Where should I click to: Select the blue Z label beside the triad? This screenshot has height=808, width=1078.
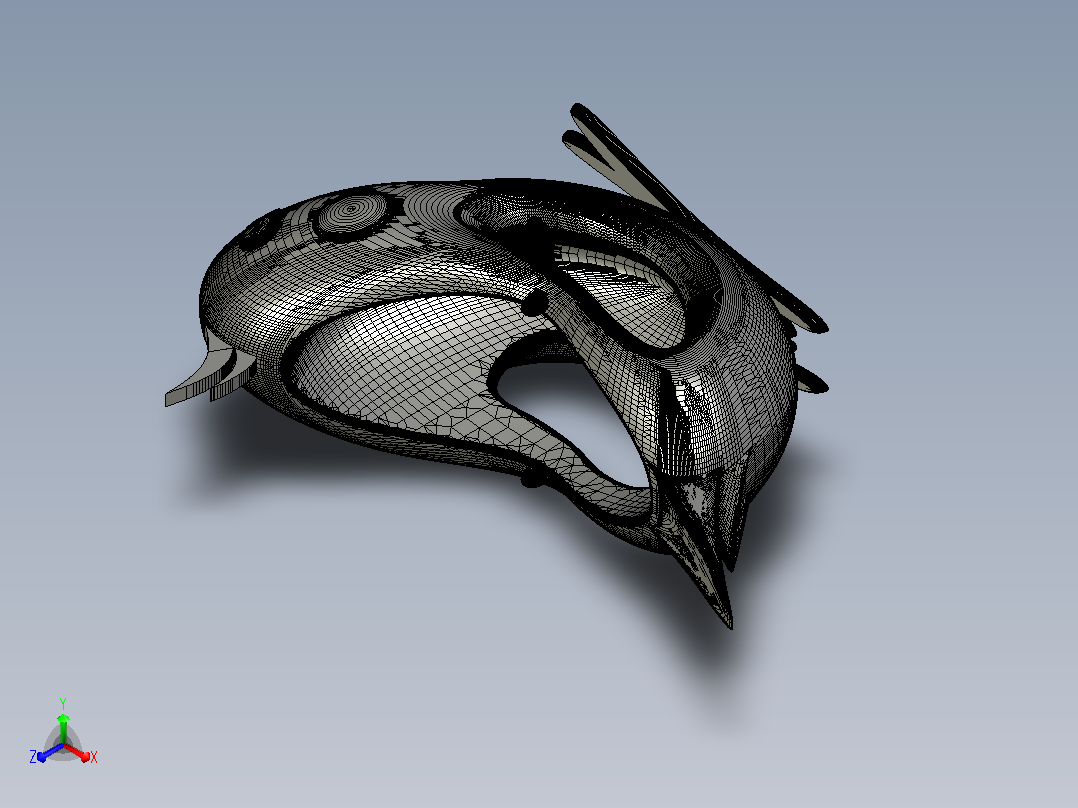(32, 757)
